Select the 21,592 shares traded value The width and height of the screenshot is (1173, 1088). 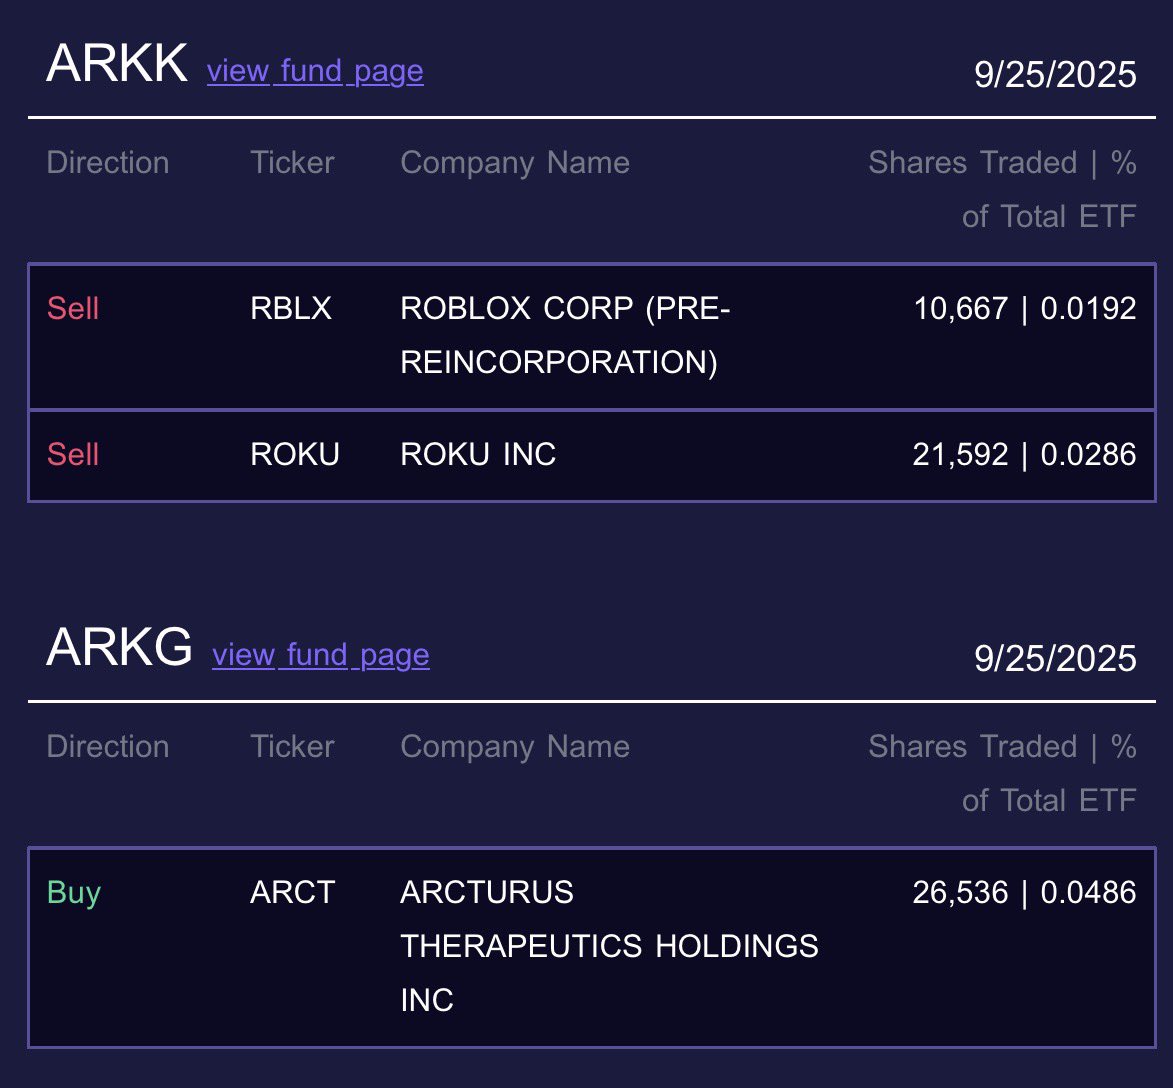960,455
